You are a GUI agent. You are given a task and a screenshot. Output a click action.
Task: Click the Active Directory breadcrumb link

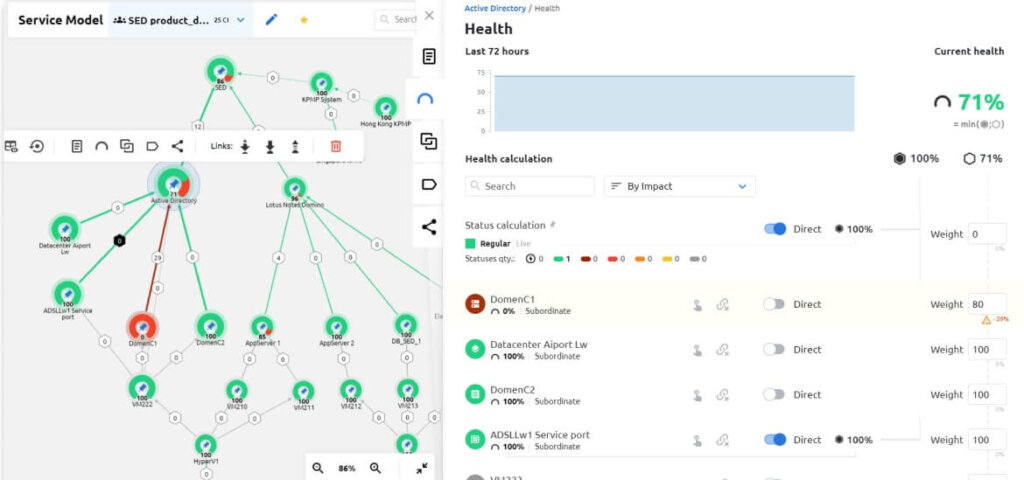(495, 8)
